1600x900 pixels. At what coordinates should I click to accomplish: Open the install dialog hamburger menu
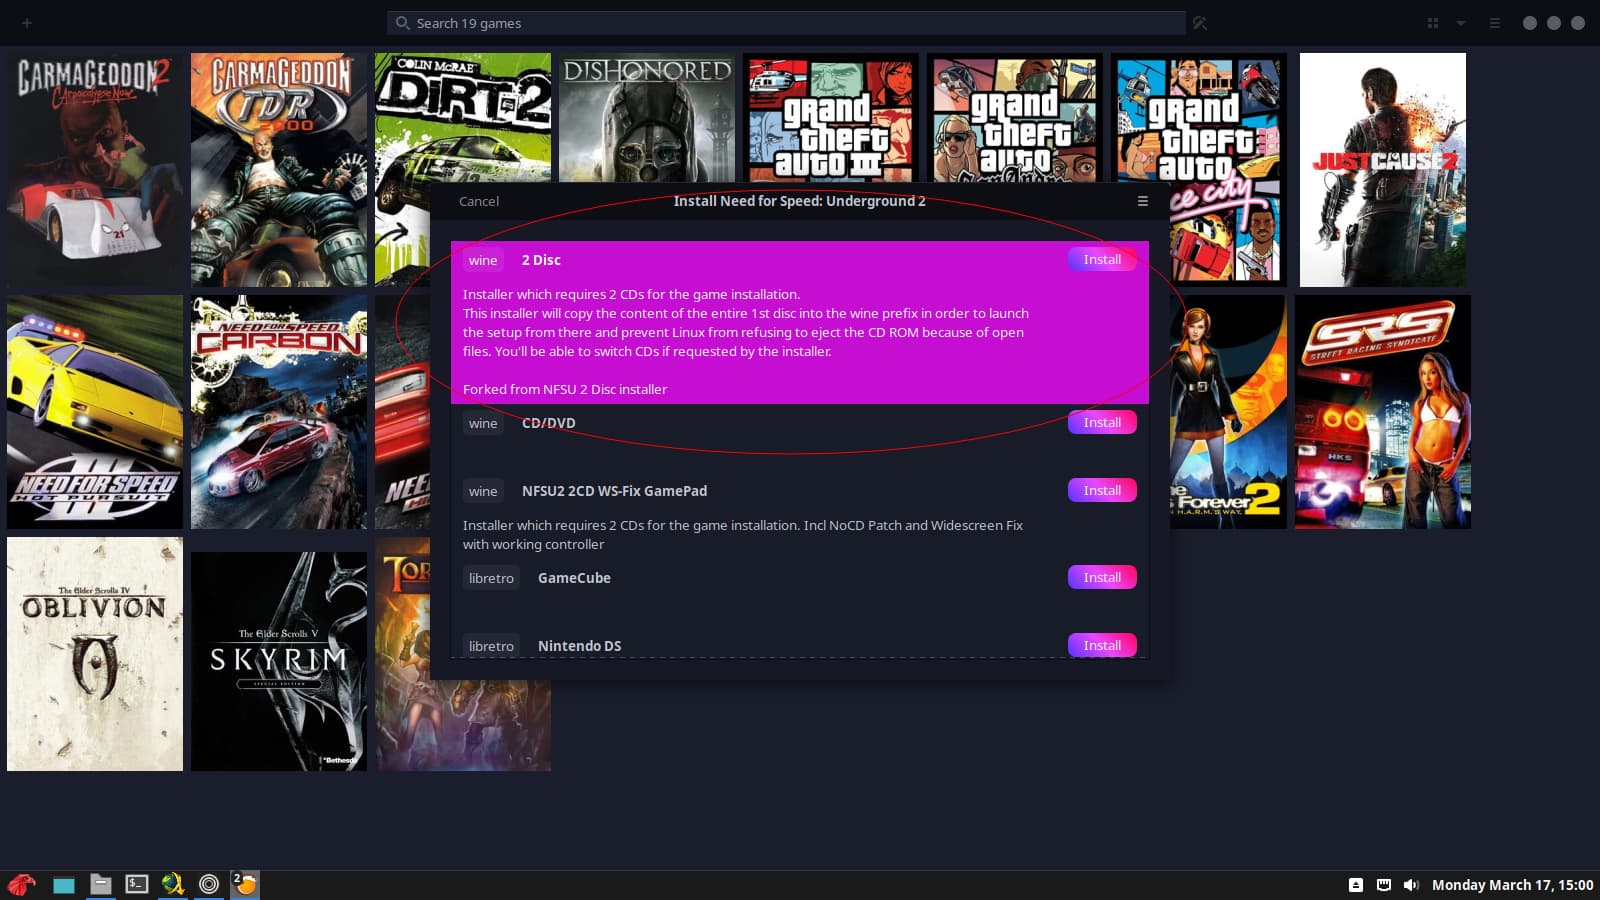click(x=1142, y=201)
